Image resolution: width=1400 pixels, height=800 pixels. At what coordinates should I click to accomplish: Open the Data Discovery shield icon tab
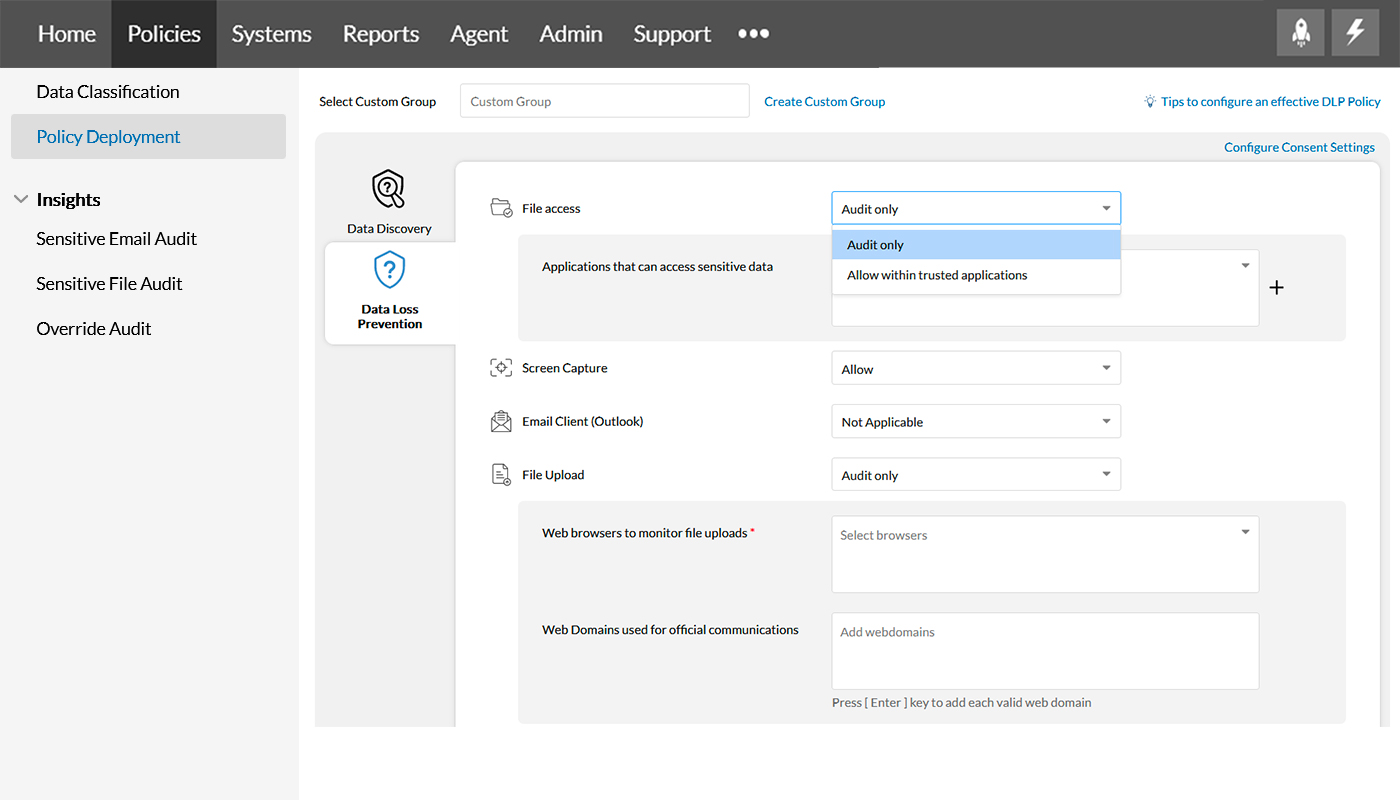pyautogui.click(x=388, y=188)
